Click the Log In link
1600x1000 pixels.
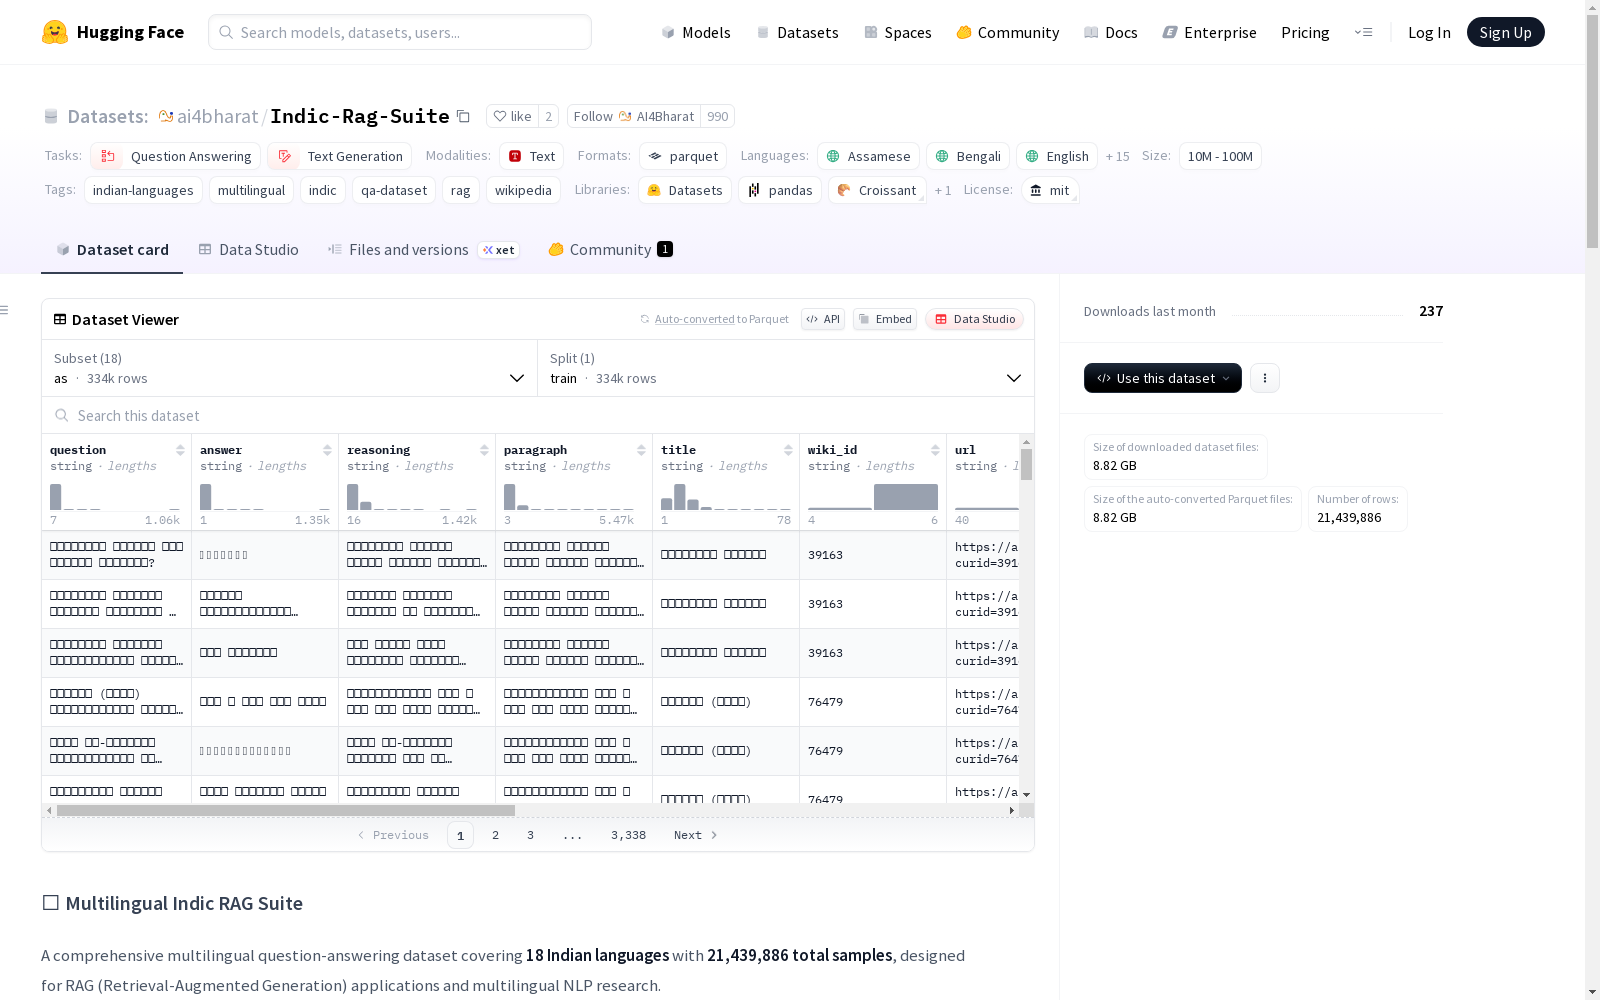[x=1429, y=32]
